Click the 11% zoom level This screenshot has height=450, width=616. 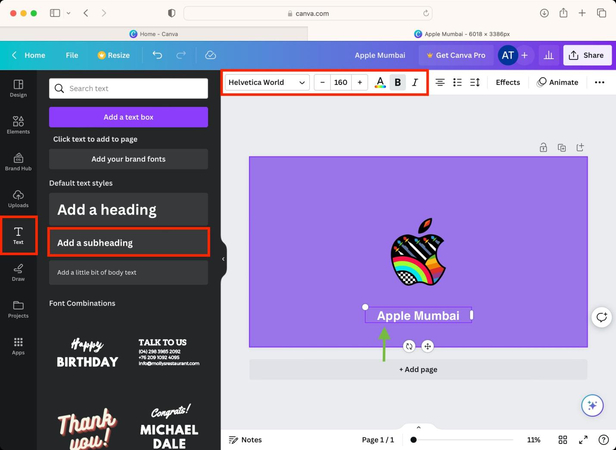[534, 440]
